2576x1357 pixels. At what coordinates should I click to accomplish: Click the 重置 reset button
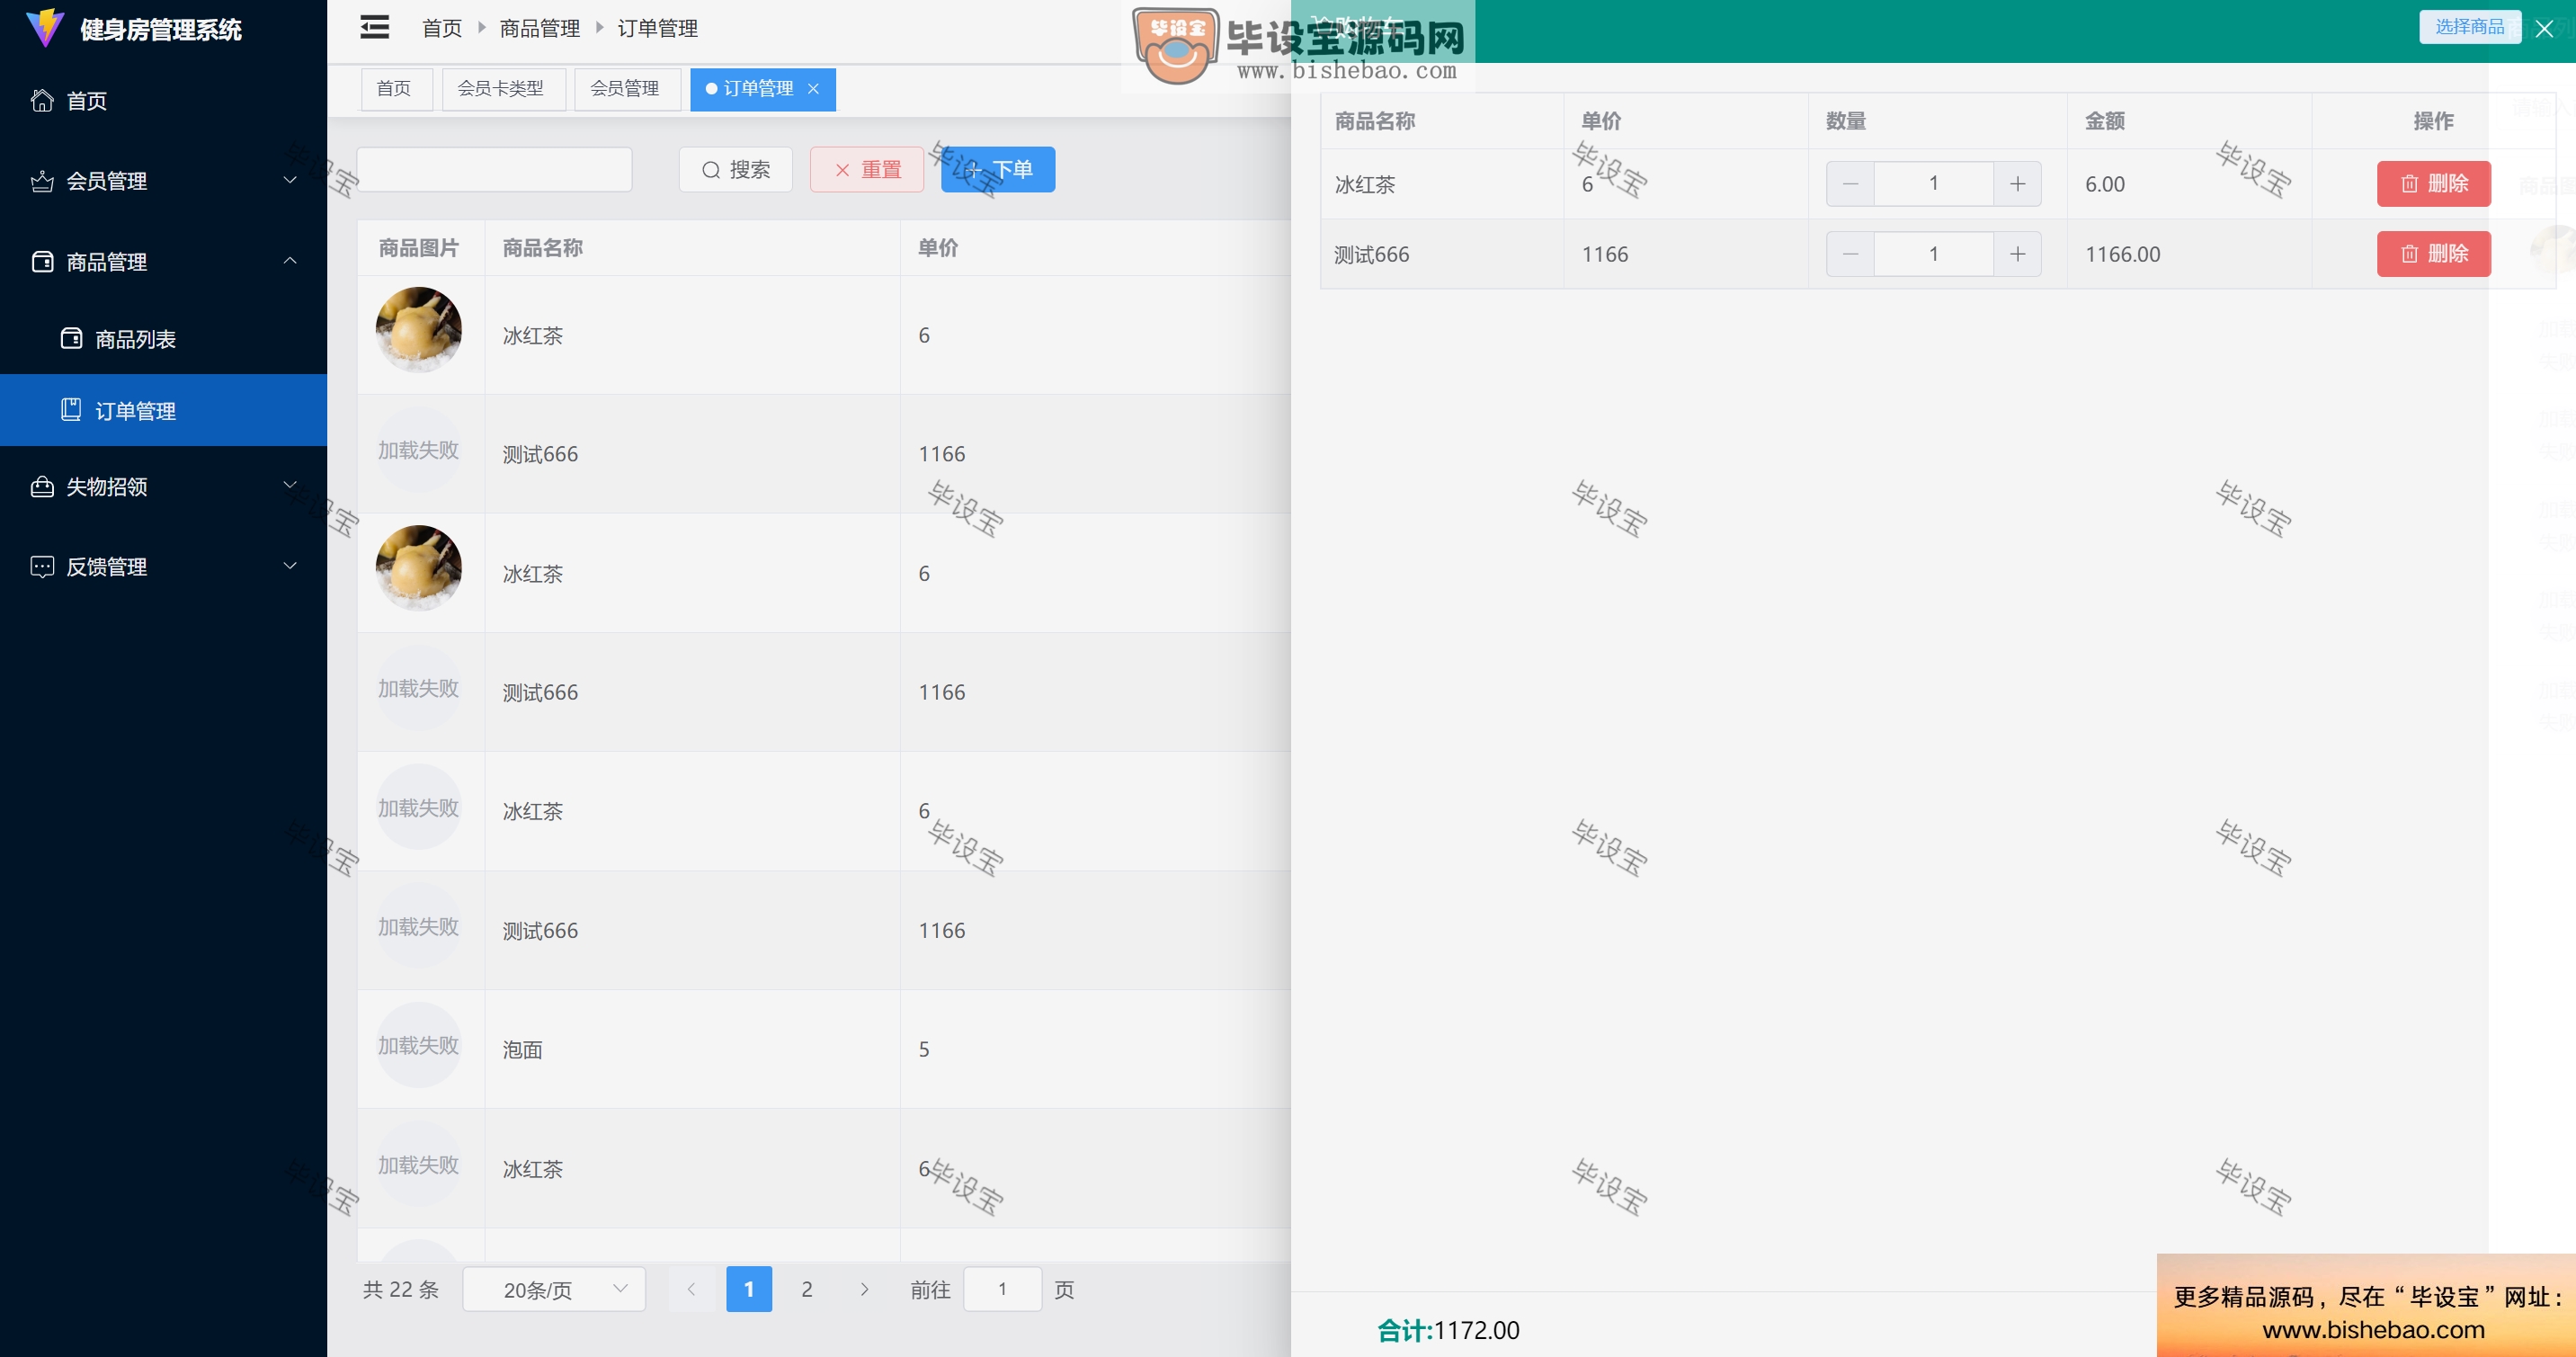pos(867,170)
